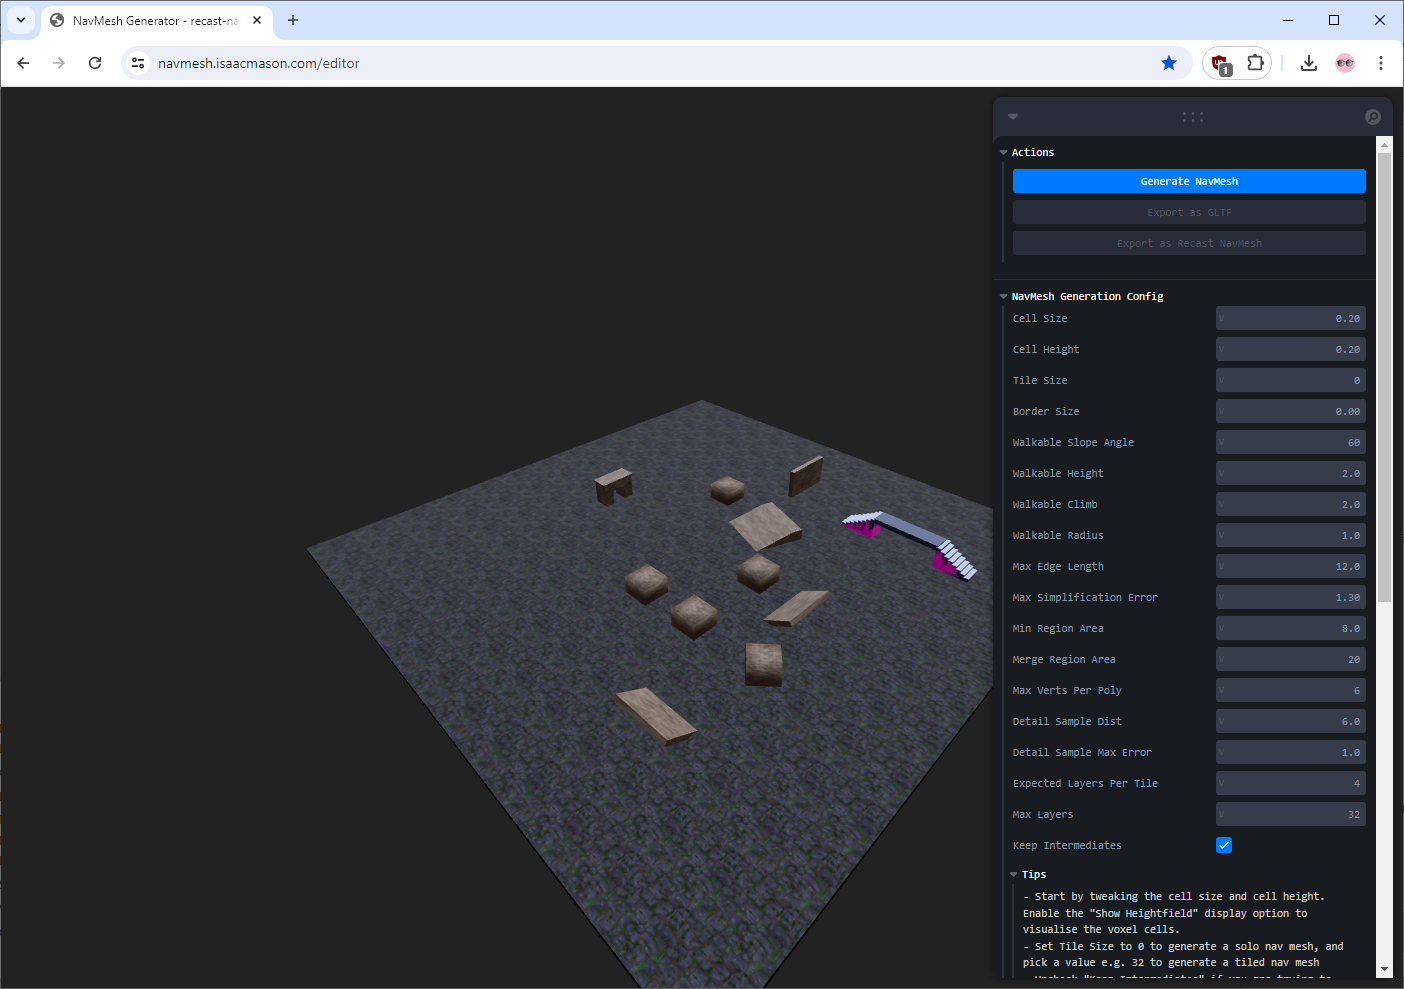Viewport: 1404px width, 989px height.
Task: Edit the Max Verts Per Poly field
Action: click(x=1290, y=690)
